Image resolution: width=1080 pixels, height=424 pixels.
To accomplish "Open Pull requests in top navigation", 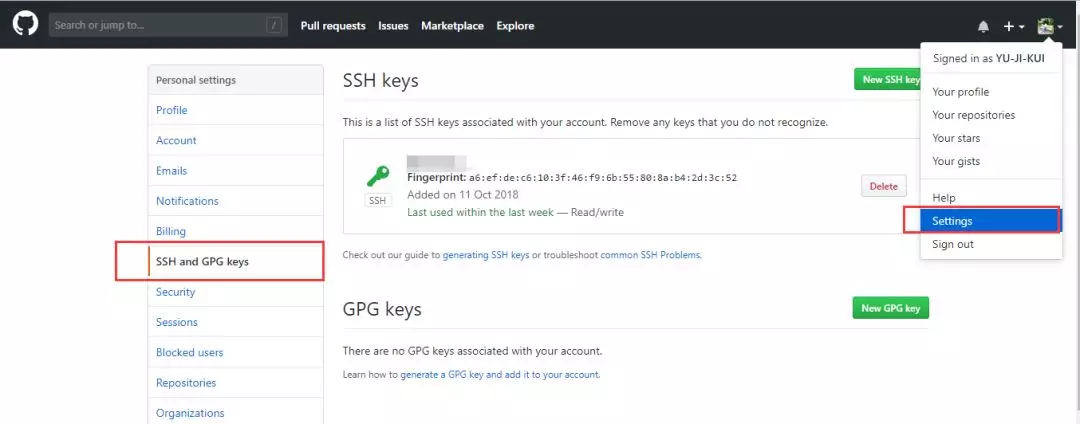I will [333, 26].
